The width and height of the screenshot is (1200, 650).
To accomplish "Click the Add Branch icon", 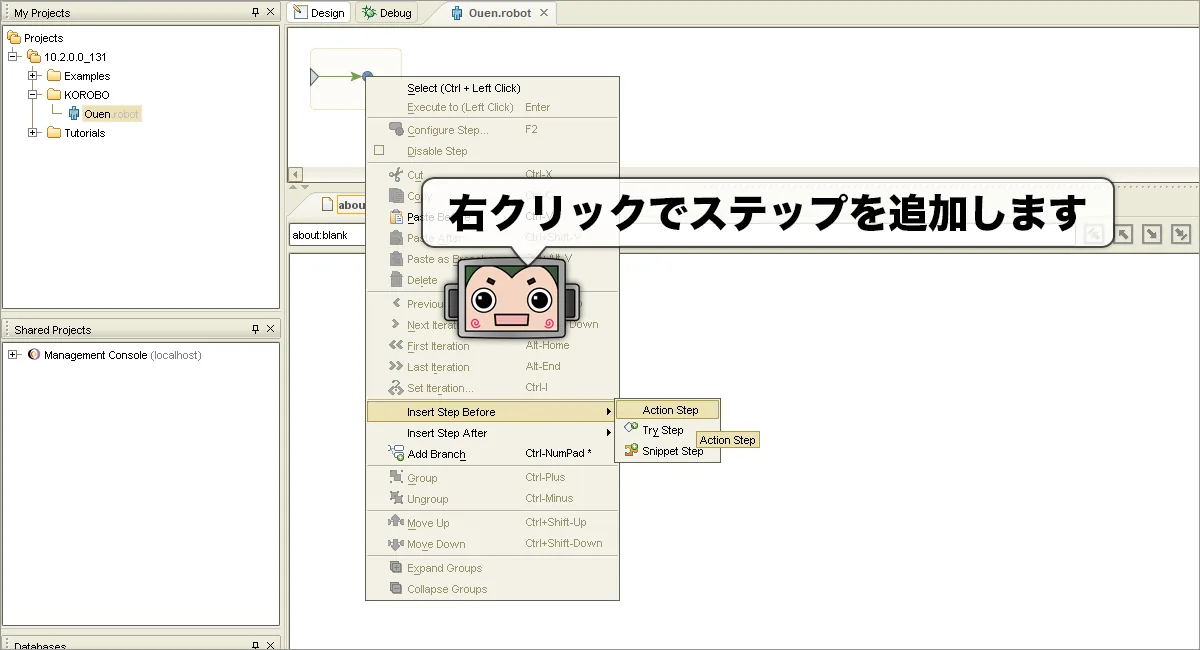I will pos(396,453).
